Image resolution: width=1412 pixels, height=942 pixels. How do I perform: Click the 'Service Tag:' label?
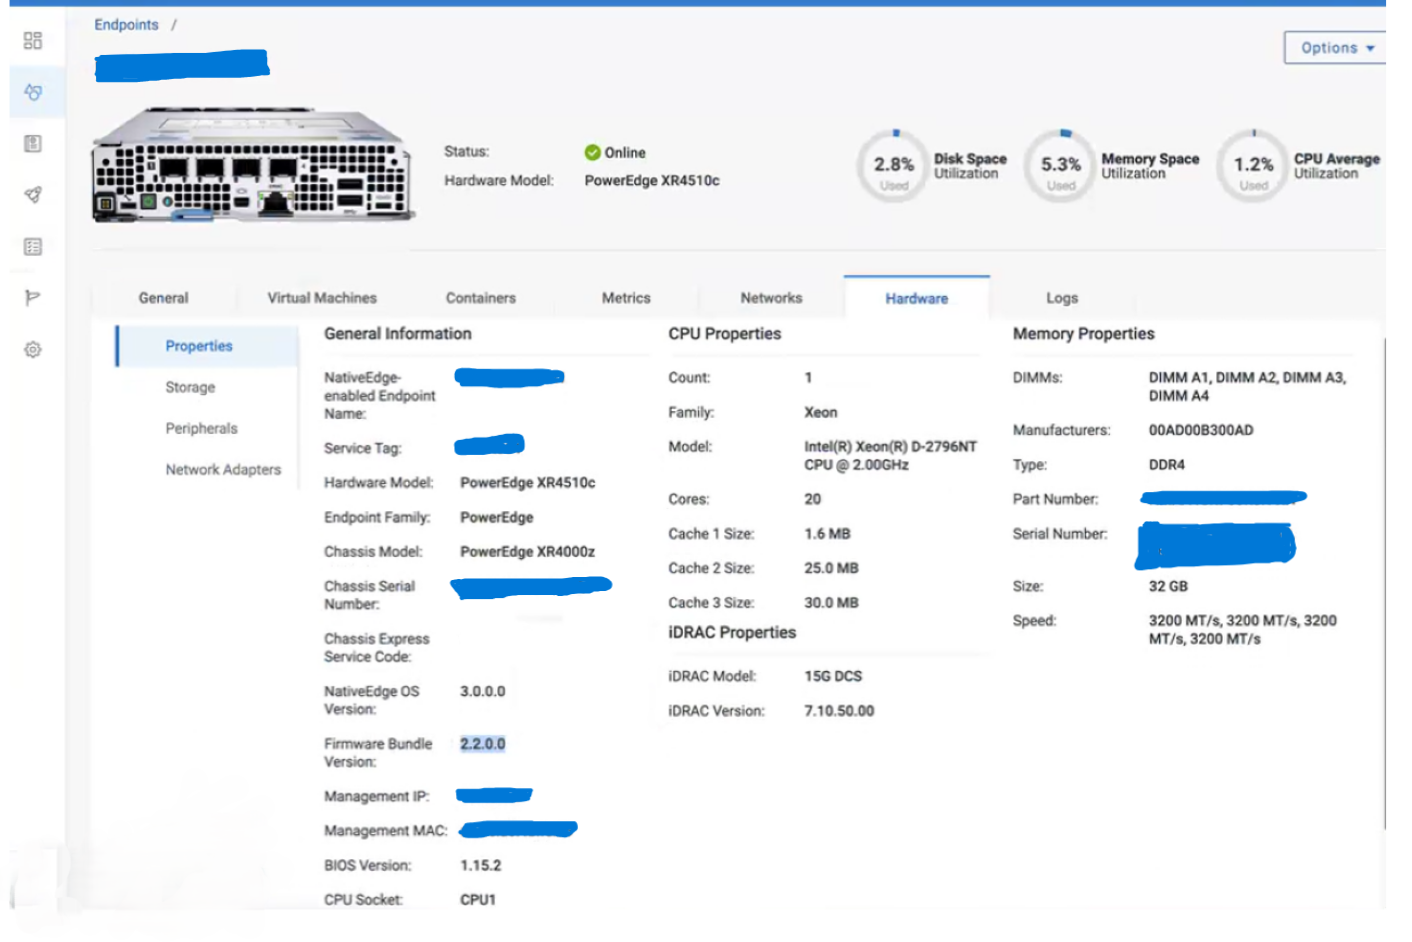pyautogui.click(x=363, y=449)
